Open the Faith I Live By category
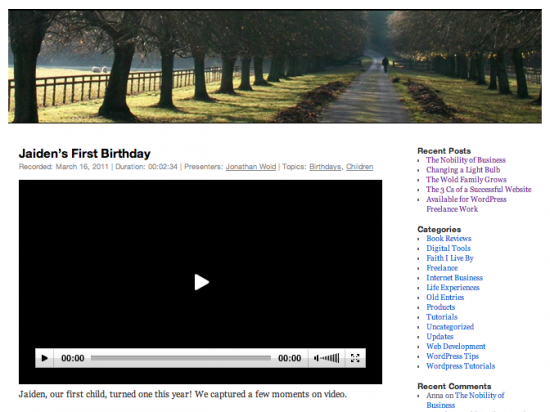 [450, 258]
